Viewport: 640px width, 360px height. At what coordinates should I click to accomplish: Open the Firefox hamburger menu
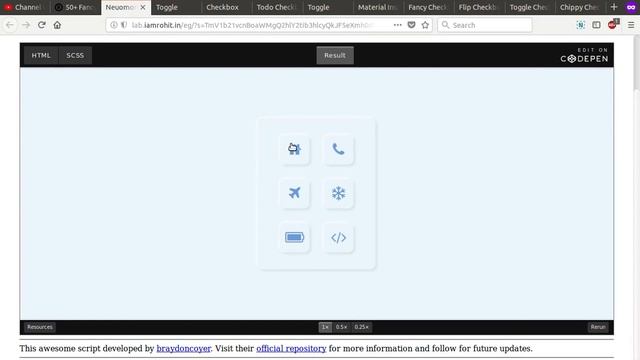pyautogui.click(x=631, y=25)
